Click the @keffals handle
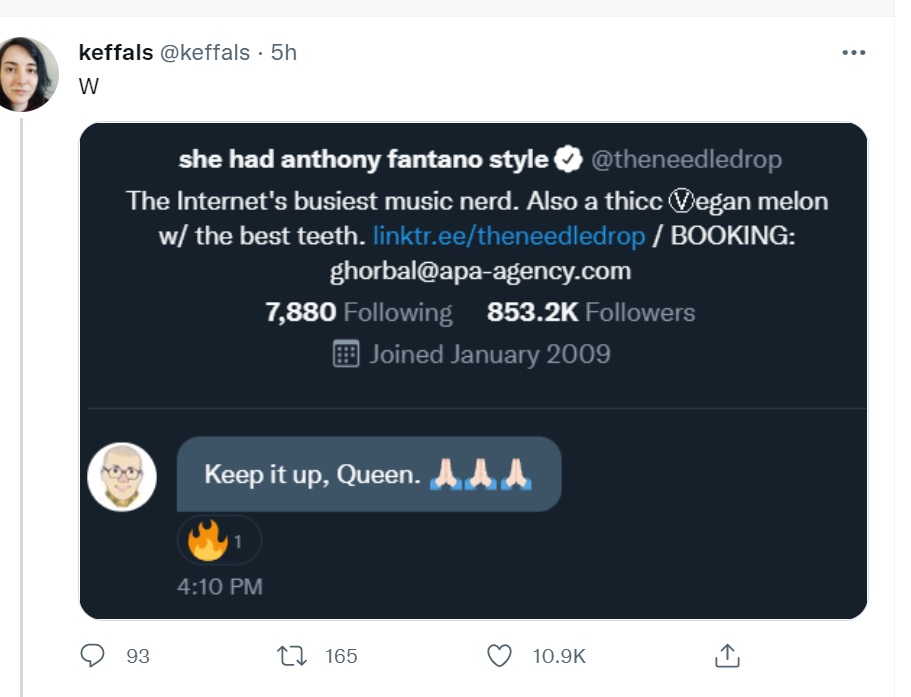 pos(204,53)
